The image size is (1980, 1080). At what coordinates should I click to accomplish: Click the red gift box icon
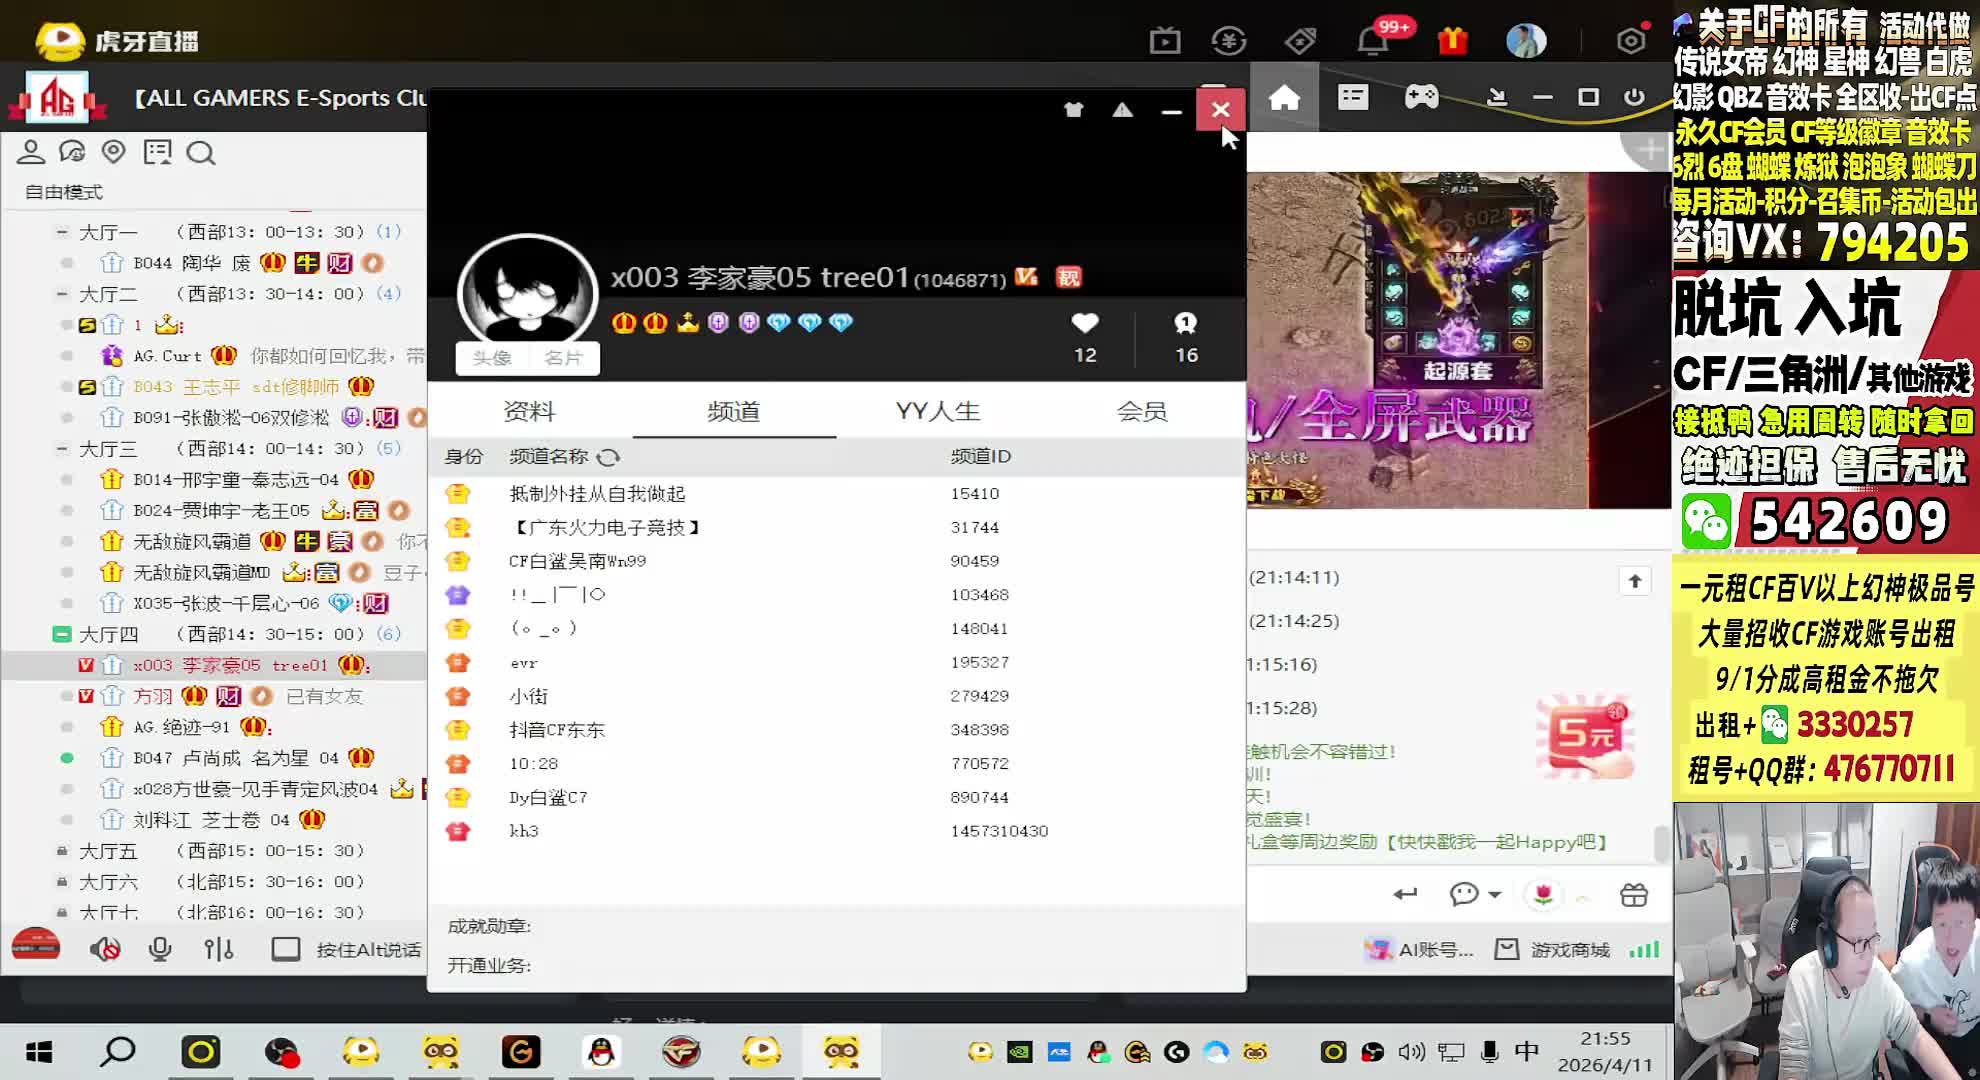pos(1452,41)
